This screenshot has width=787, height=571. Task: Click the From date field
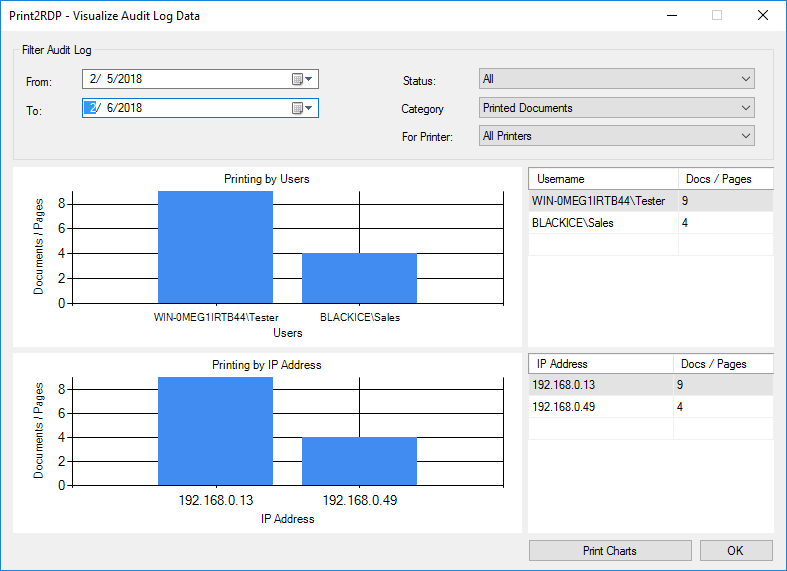pyautogui.click(x=185, y=79)
